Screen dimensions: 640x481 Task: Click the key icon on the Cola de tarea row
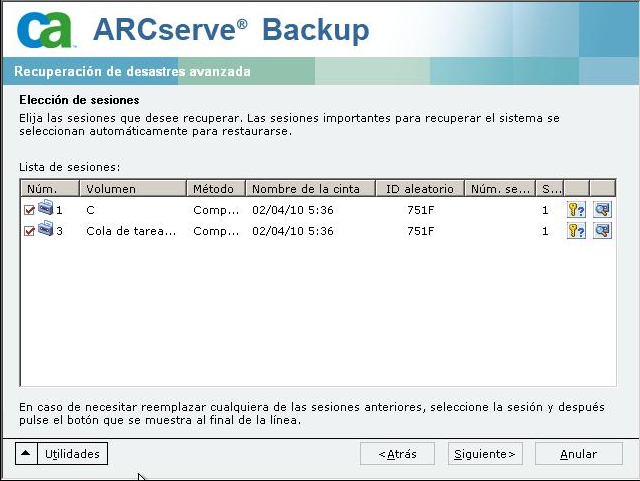pos(576,231)
